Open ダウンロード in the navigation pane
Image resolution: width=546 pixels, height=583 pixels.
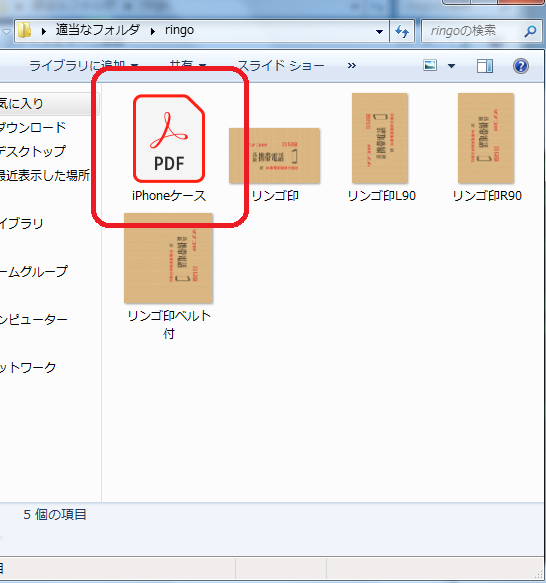pyautogui.click(x=33, y=127)
